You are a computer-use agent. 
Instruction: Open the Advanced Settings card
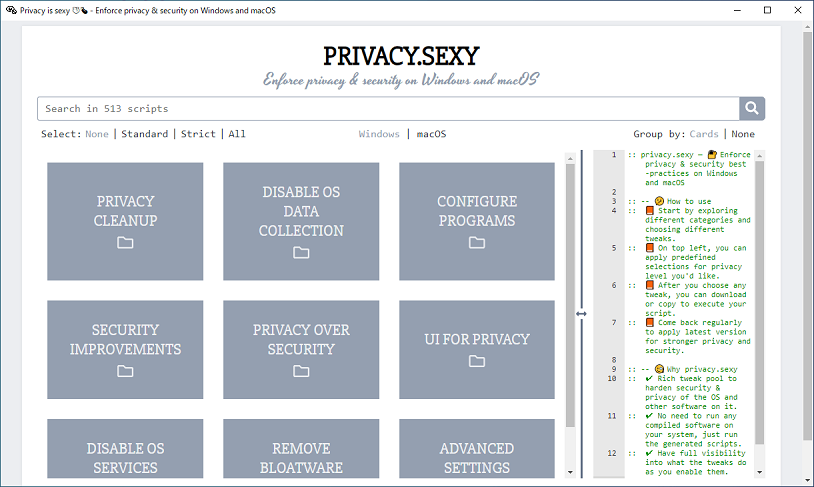(x=477, y=449)
